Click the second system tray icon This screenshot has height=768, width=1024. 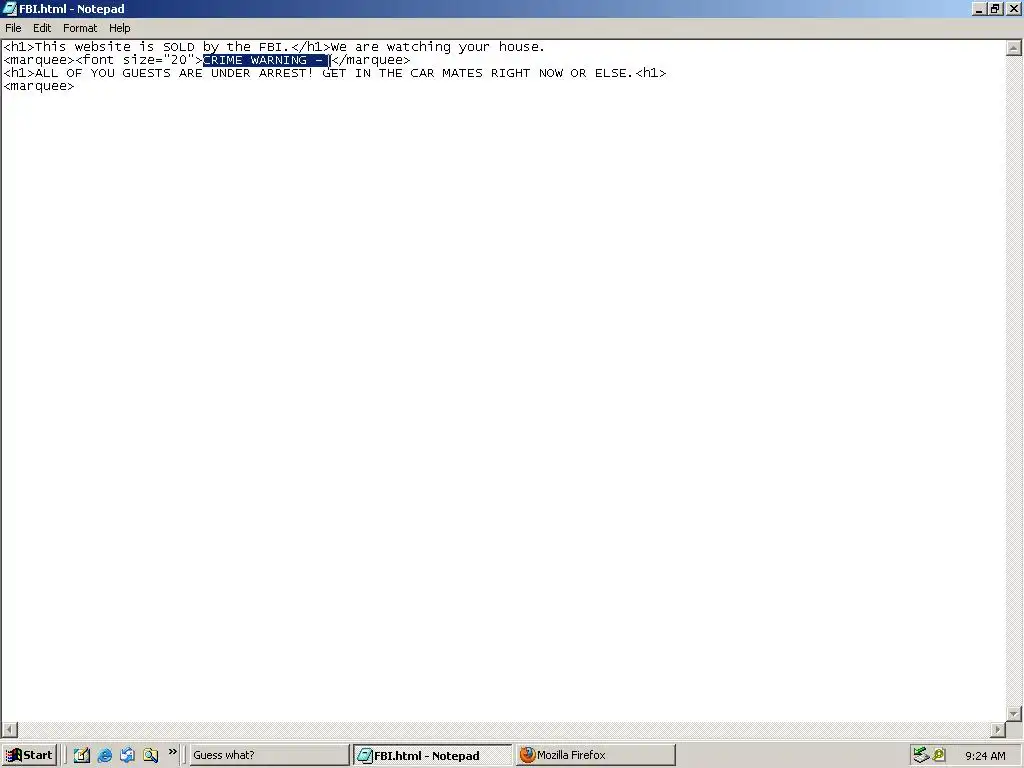(x=939, y=755)
